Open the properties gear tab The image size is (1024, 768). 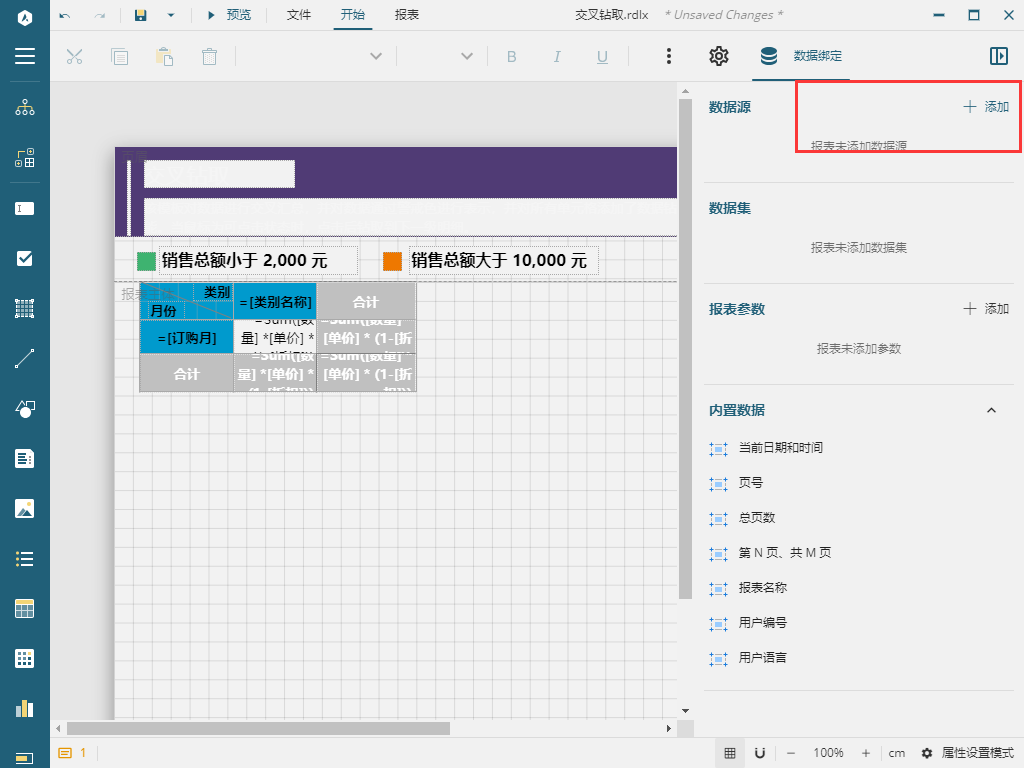pyautogui.click(x=719, y=56)
